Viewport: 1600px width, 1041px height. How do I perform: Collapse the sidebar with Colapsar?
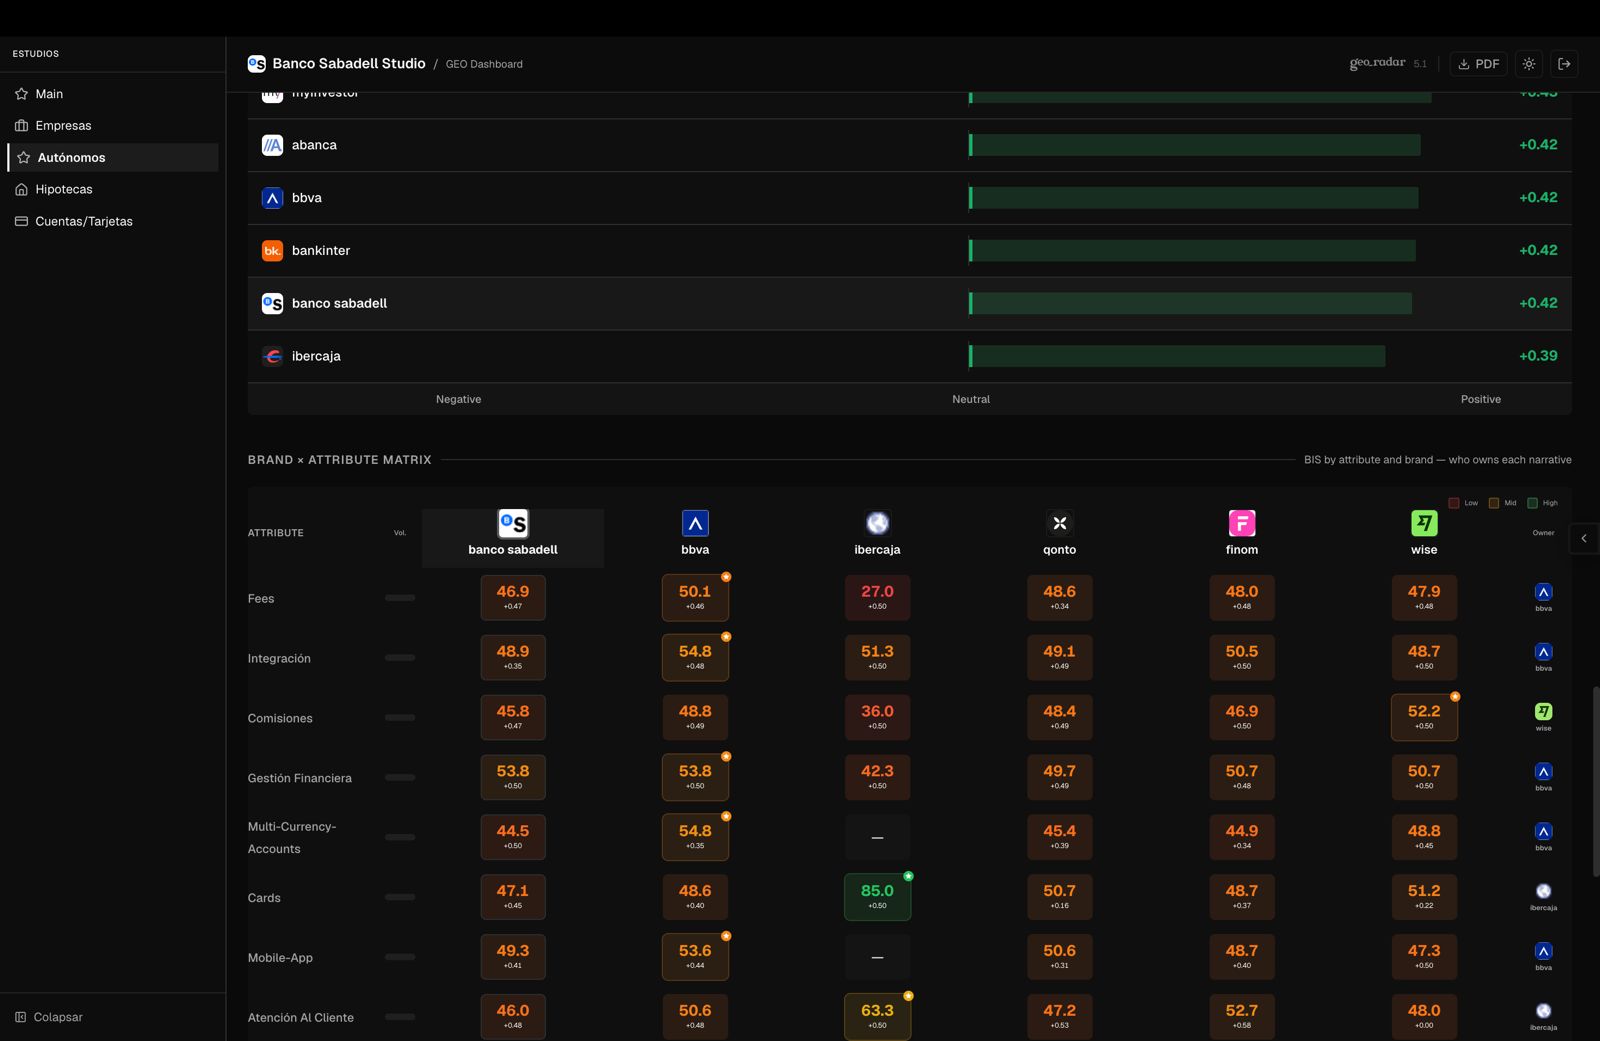pos(58,1017)
